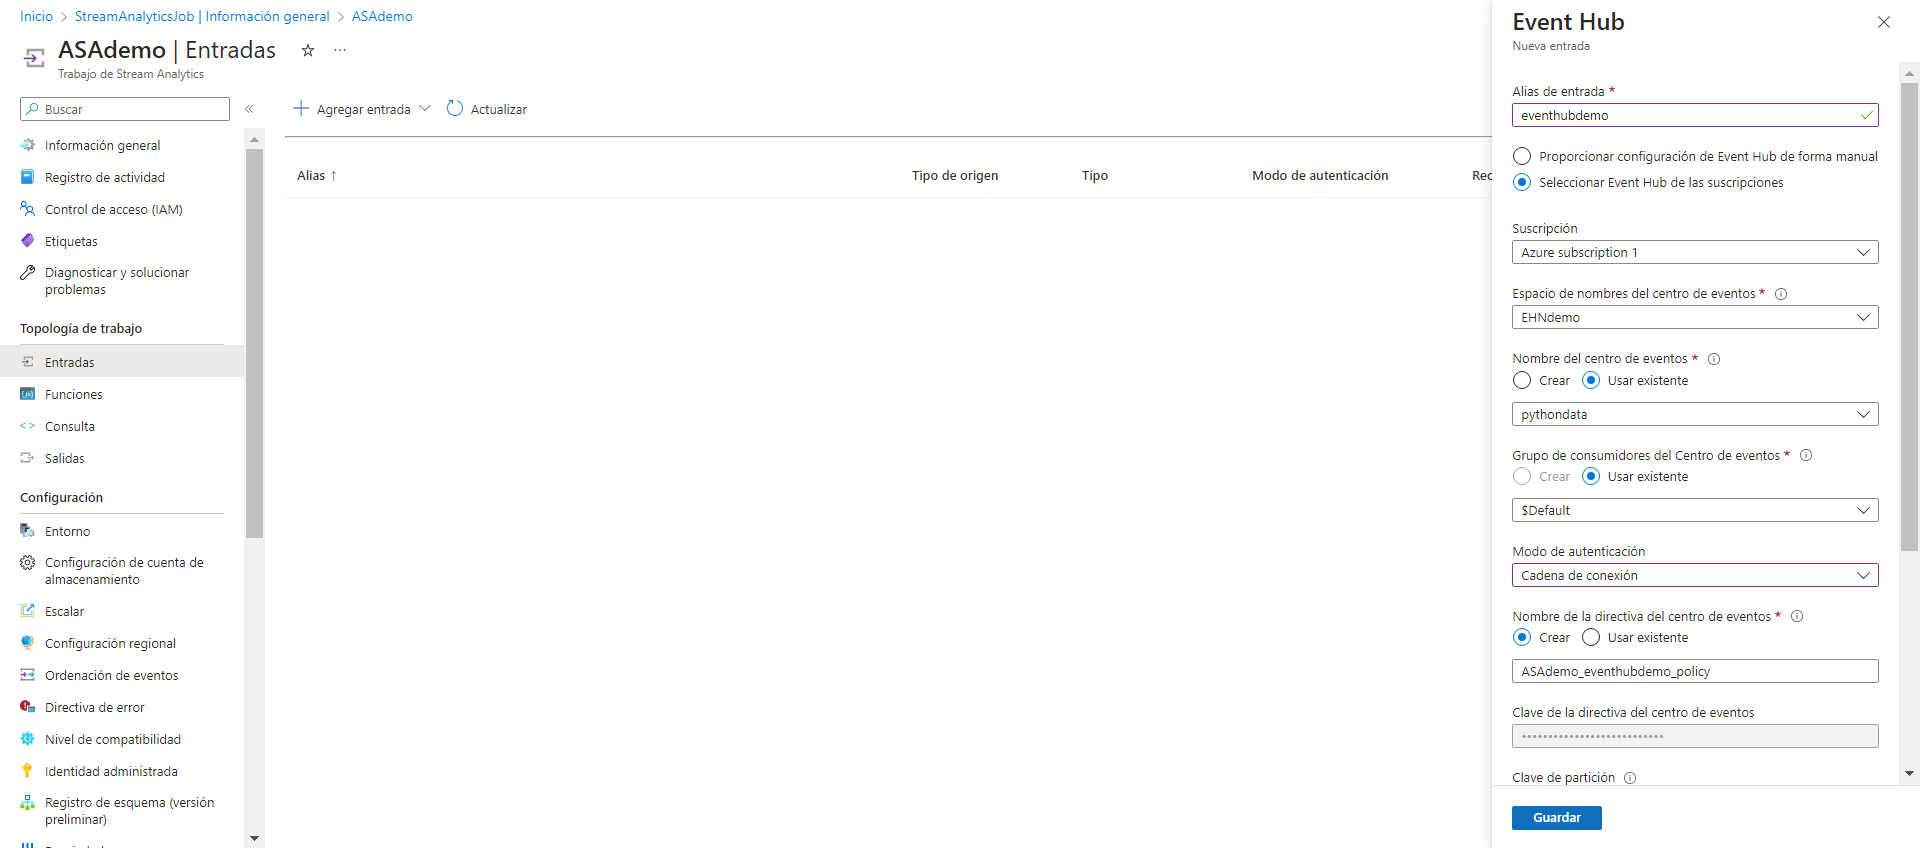The height and width of the screenshot is (848, 1920).
Task: Expand the Modo de autenticación dropdown
Action: [x=1694, y=576]
